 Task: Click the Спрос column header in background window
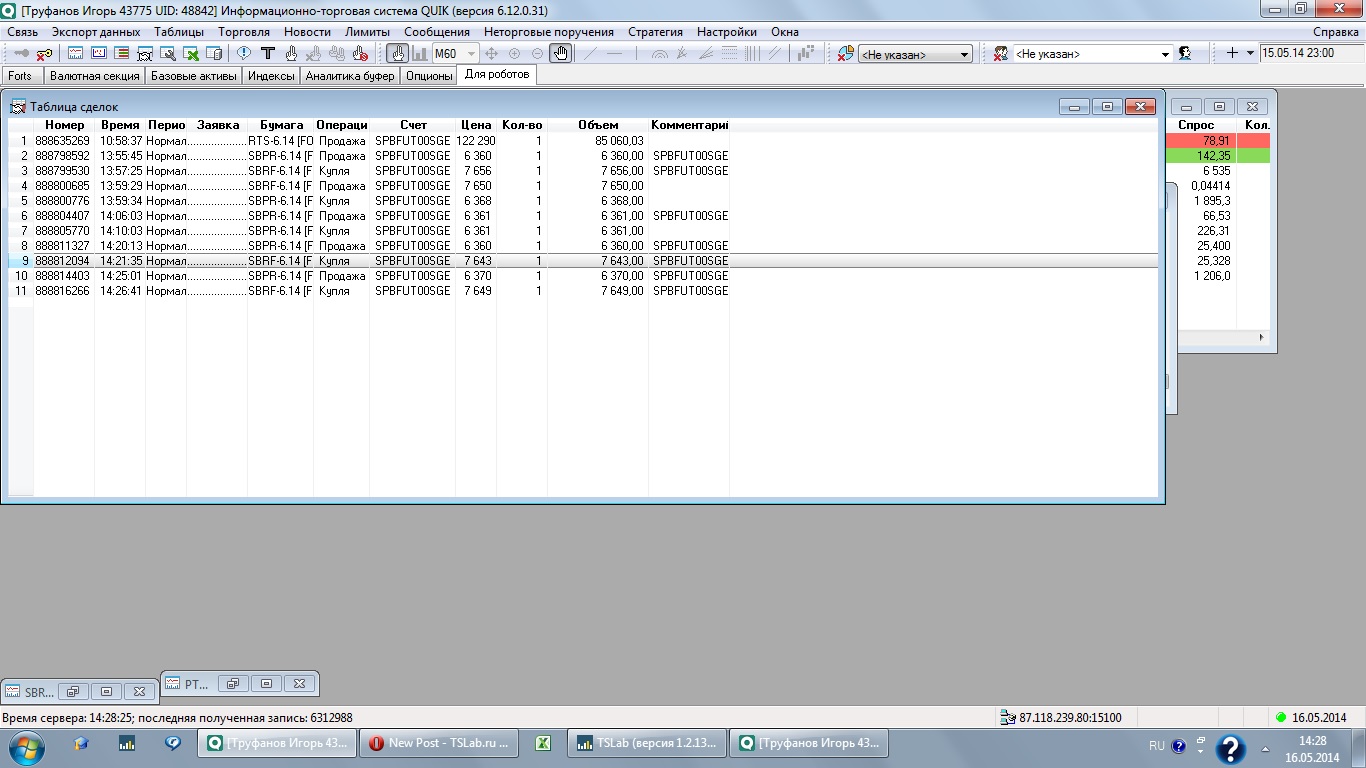click(1196, 125)
